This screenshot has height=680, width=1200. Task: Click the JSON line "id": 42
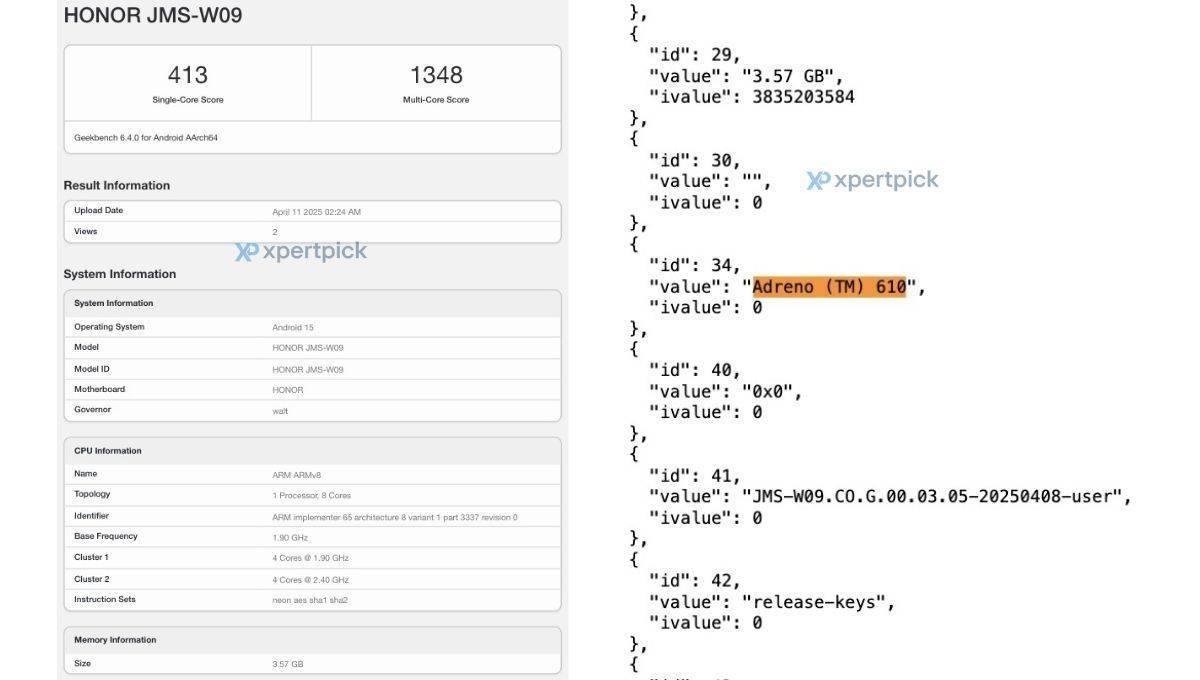[x=695, y=580]
